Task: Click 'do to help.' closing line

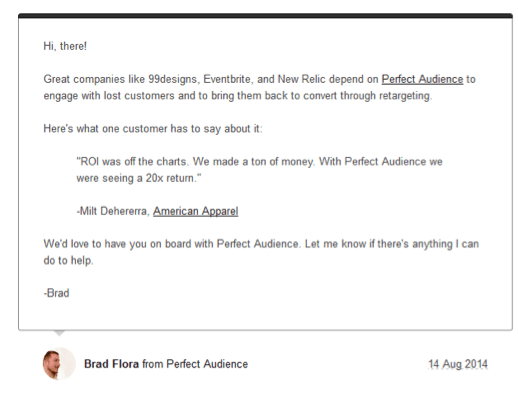Action: coord(68,260)
